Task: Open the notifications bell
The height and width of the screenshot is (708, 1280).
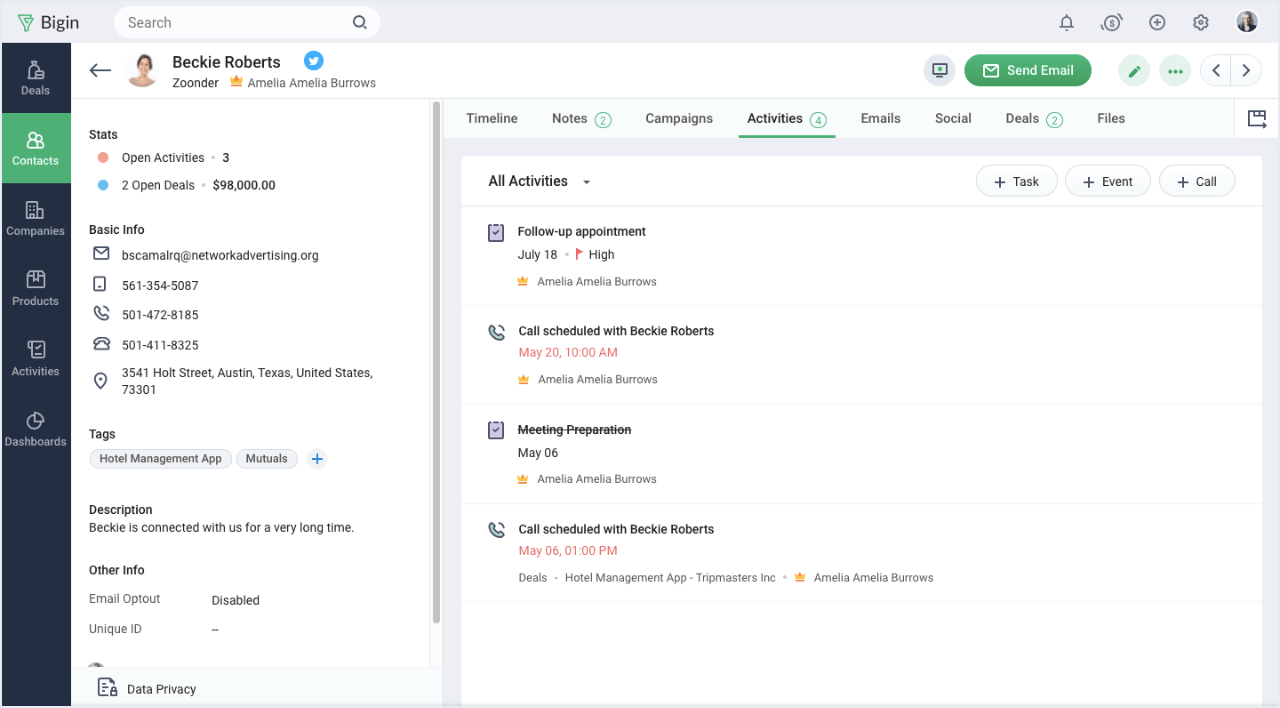Action: pyautogui.click(x=1066, y=22)
